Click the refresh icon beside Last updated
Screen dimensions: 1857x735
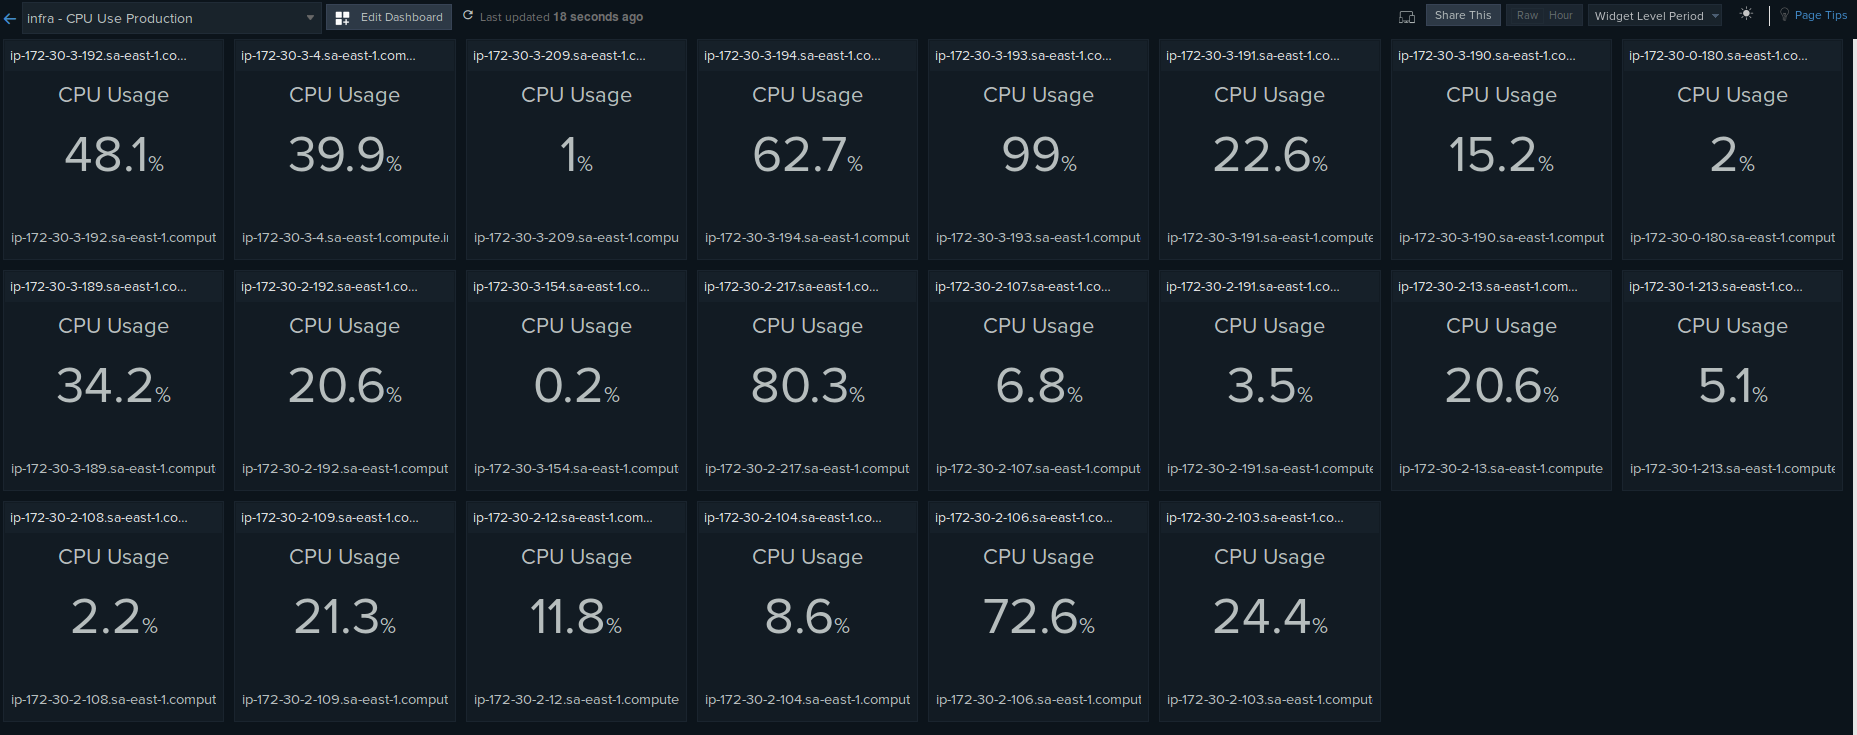pos(468,16)
